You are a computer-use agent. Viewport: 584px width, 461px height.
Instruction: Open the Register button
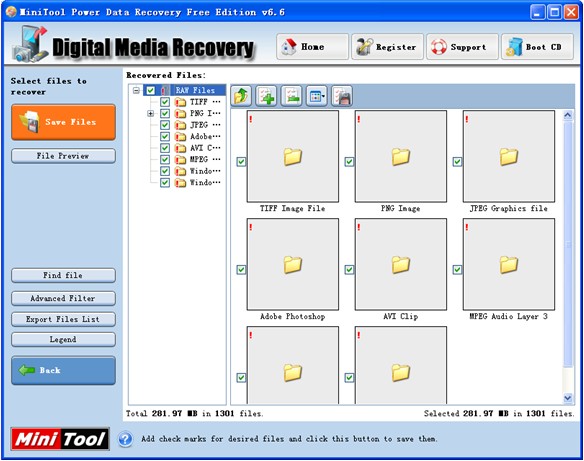pyautogui.click(x=387, y=47)
